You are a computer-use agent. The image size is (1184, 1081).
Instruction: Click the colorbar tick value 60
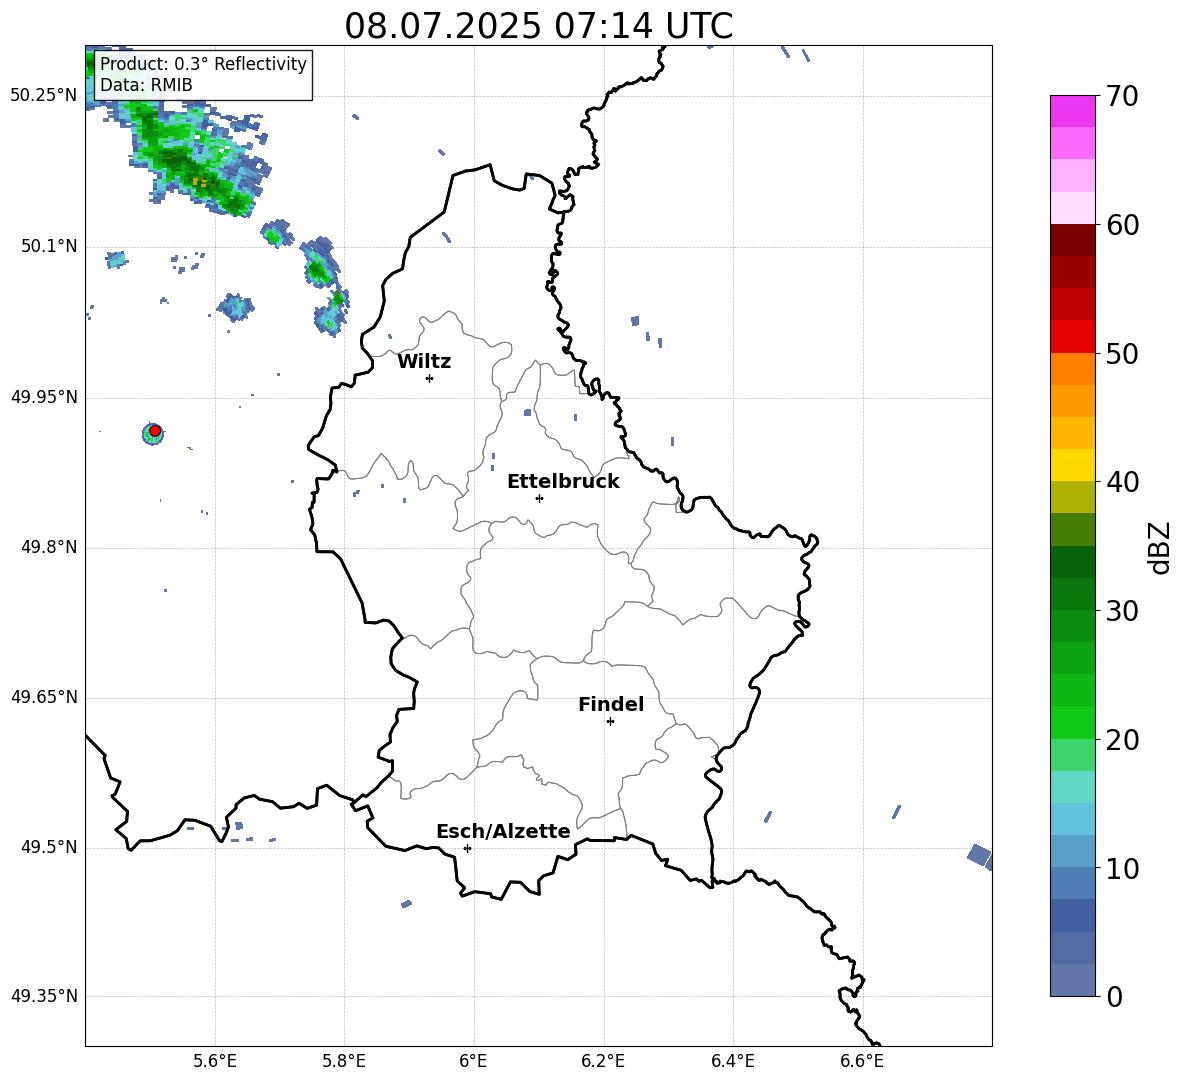coord(1122,224)
